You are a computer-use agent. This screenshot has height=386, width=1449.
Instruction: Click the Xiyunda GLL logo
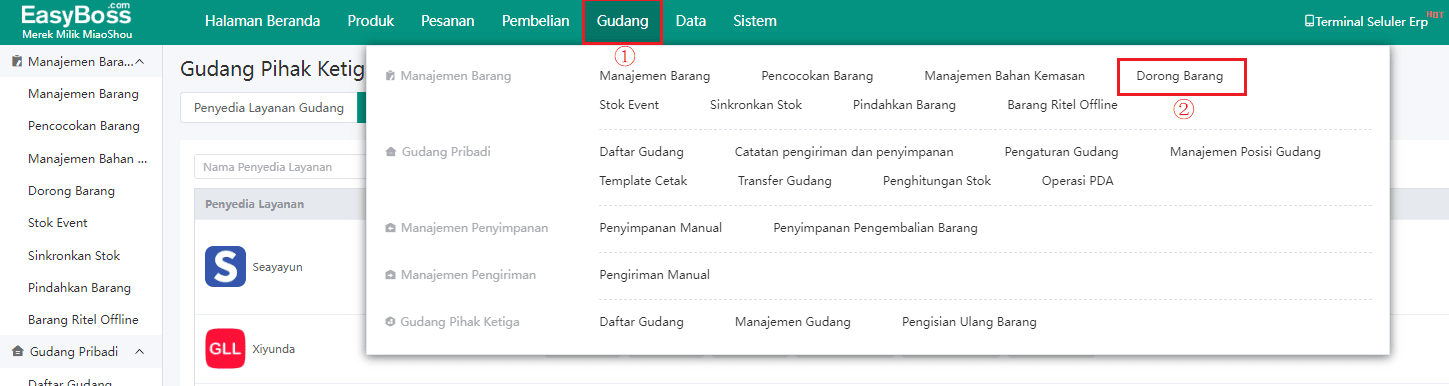click(225, 349)
